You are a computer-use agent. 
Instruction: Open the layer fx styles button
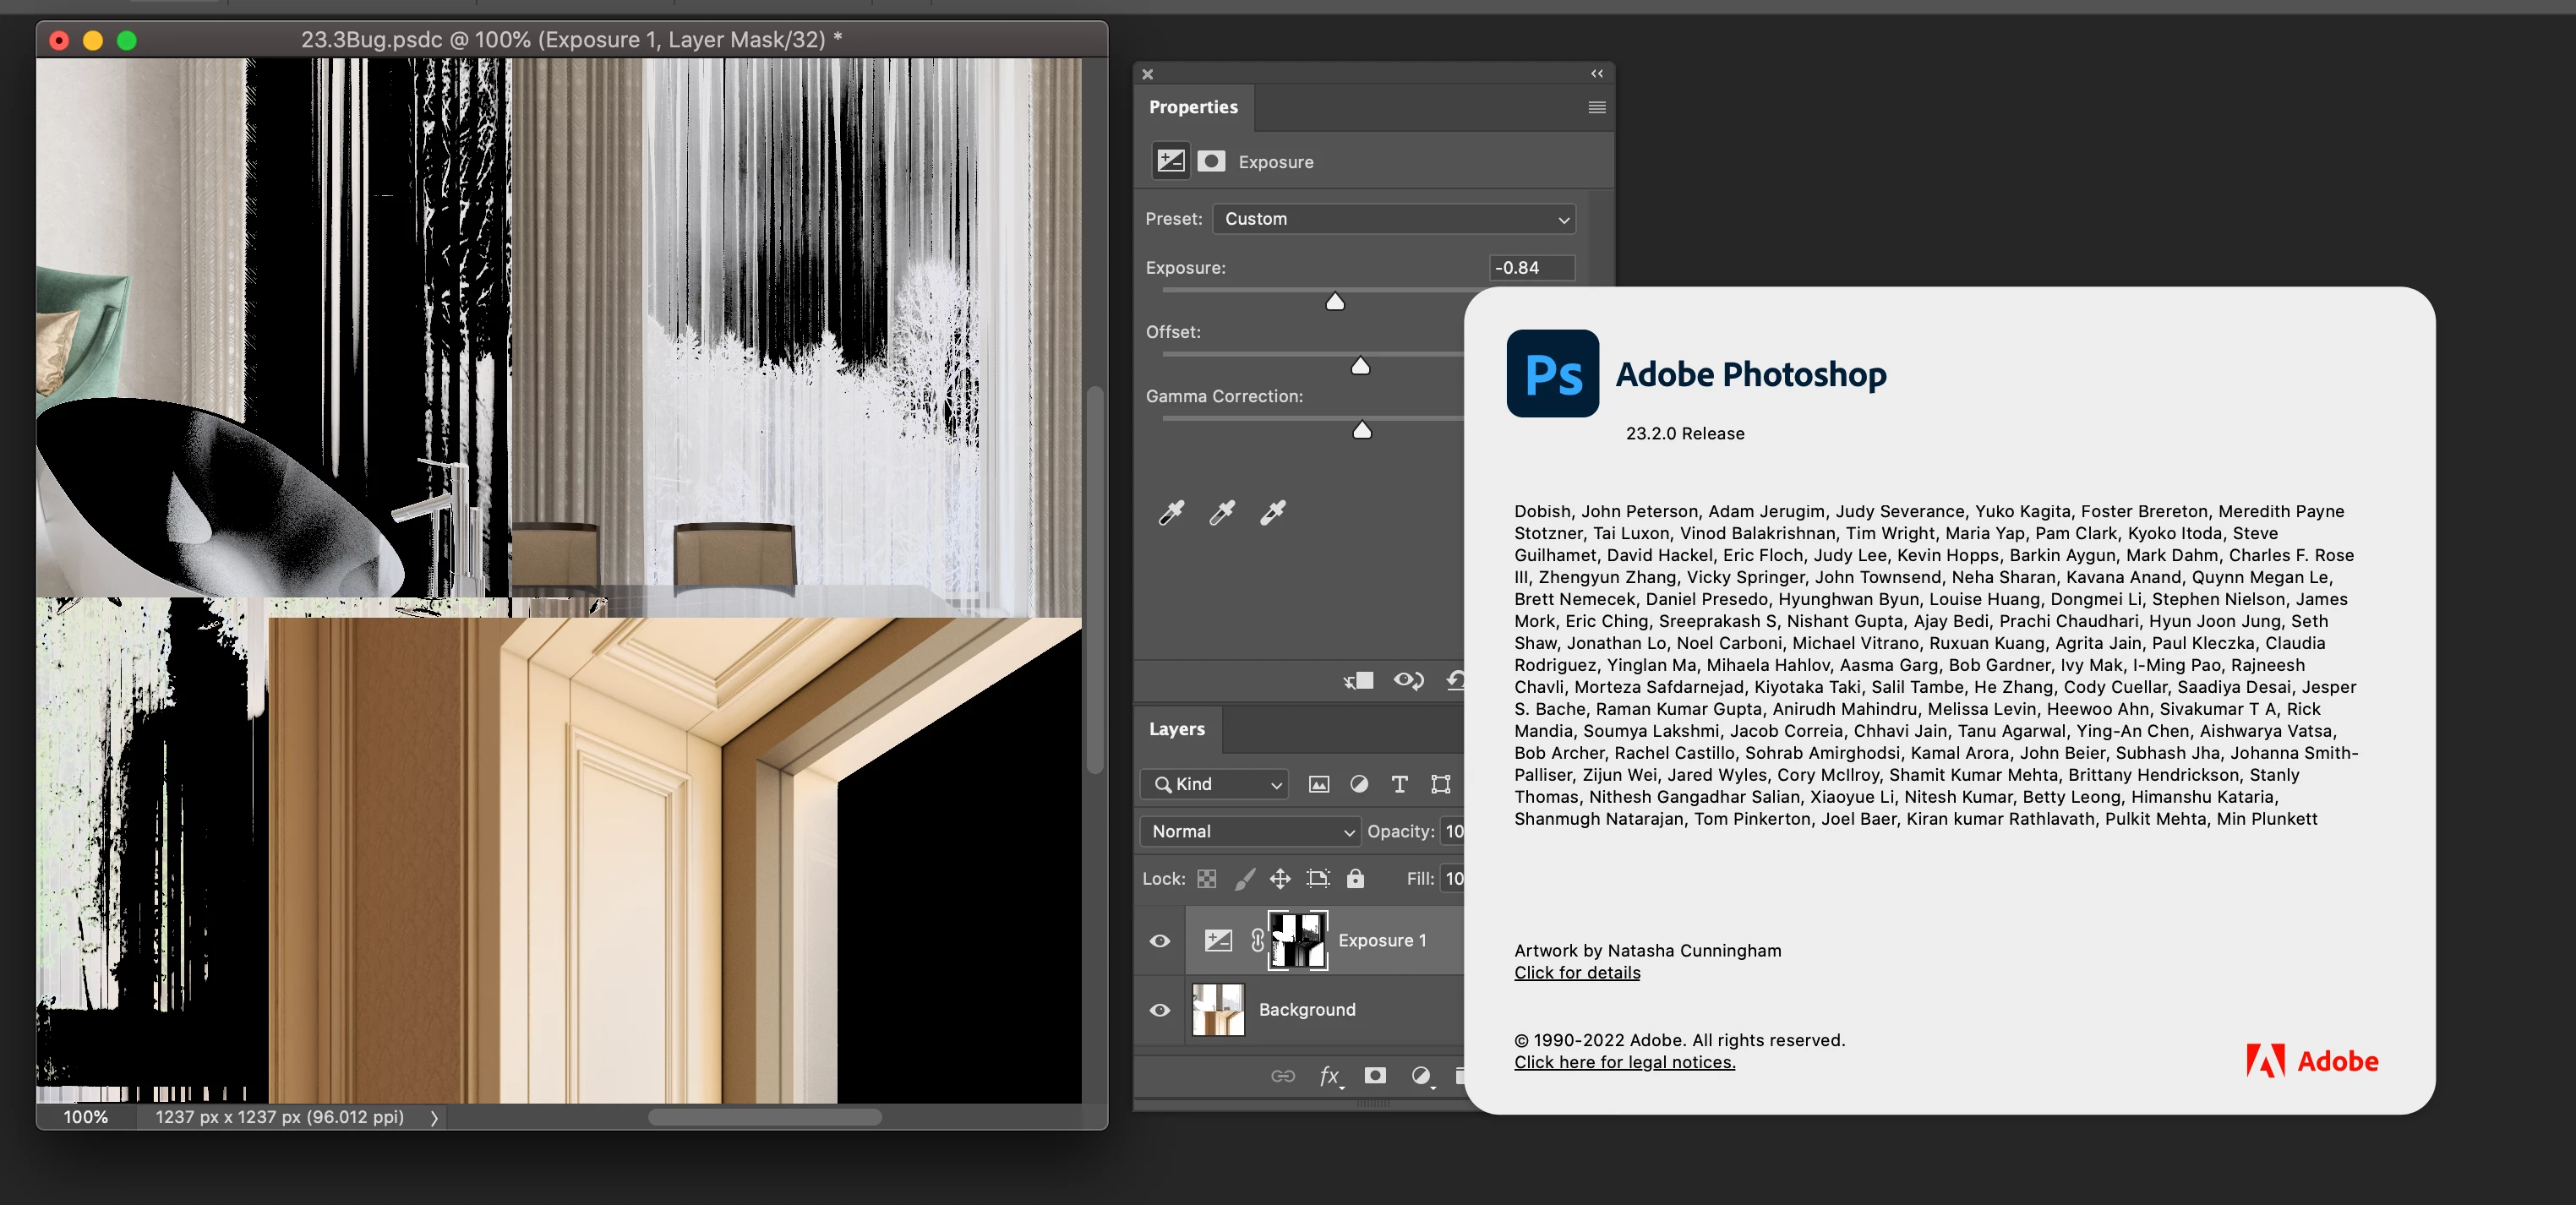[1329, 1076]
